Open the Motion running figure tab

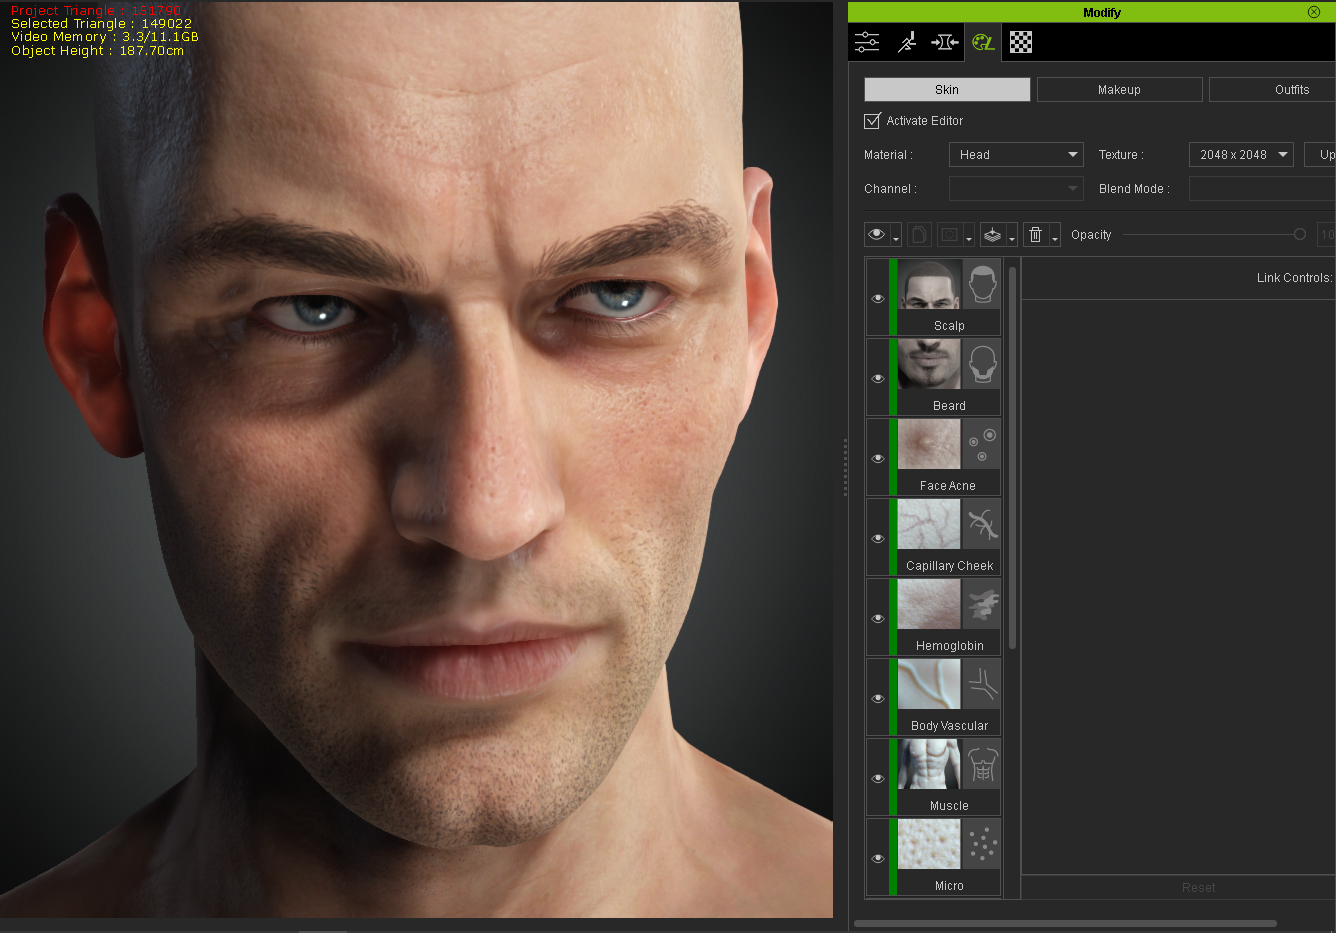(906, 42)
